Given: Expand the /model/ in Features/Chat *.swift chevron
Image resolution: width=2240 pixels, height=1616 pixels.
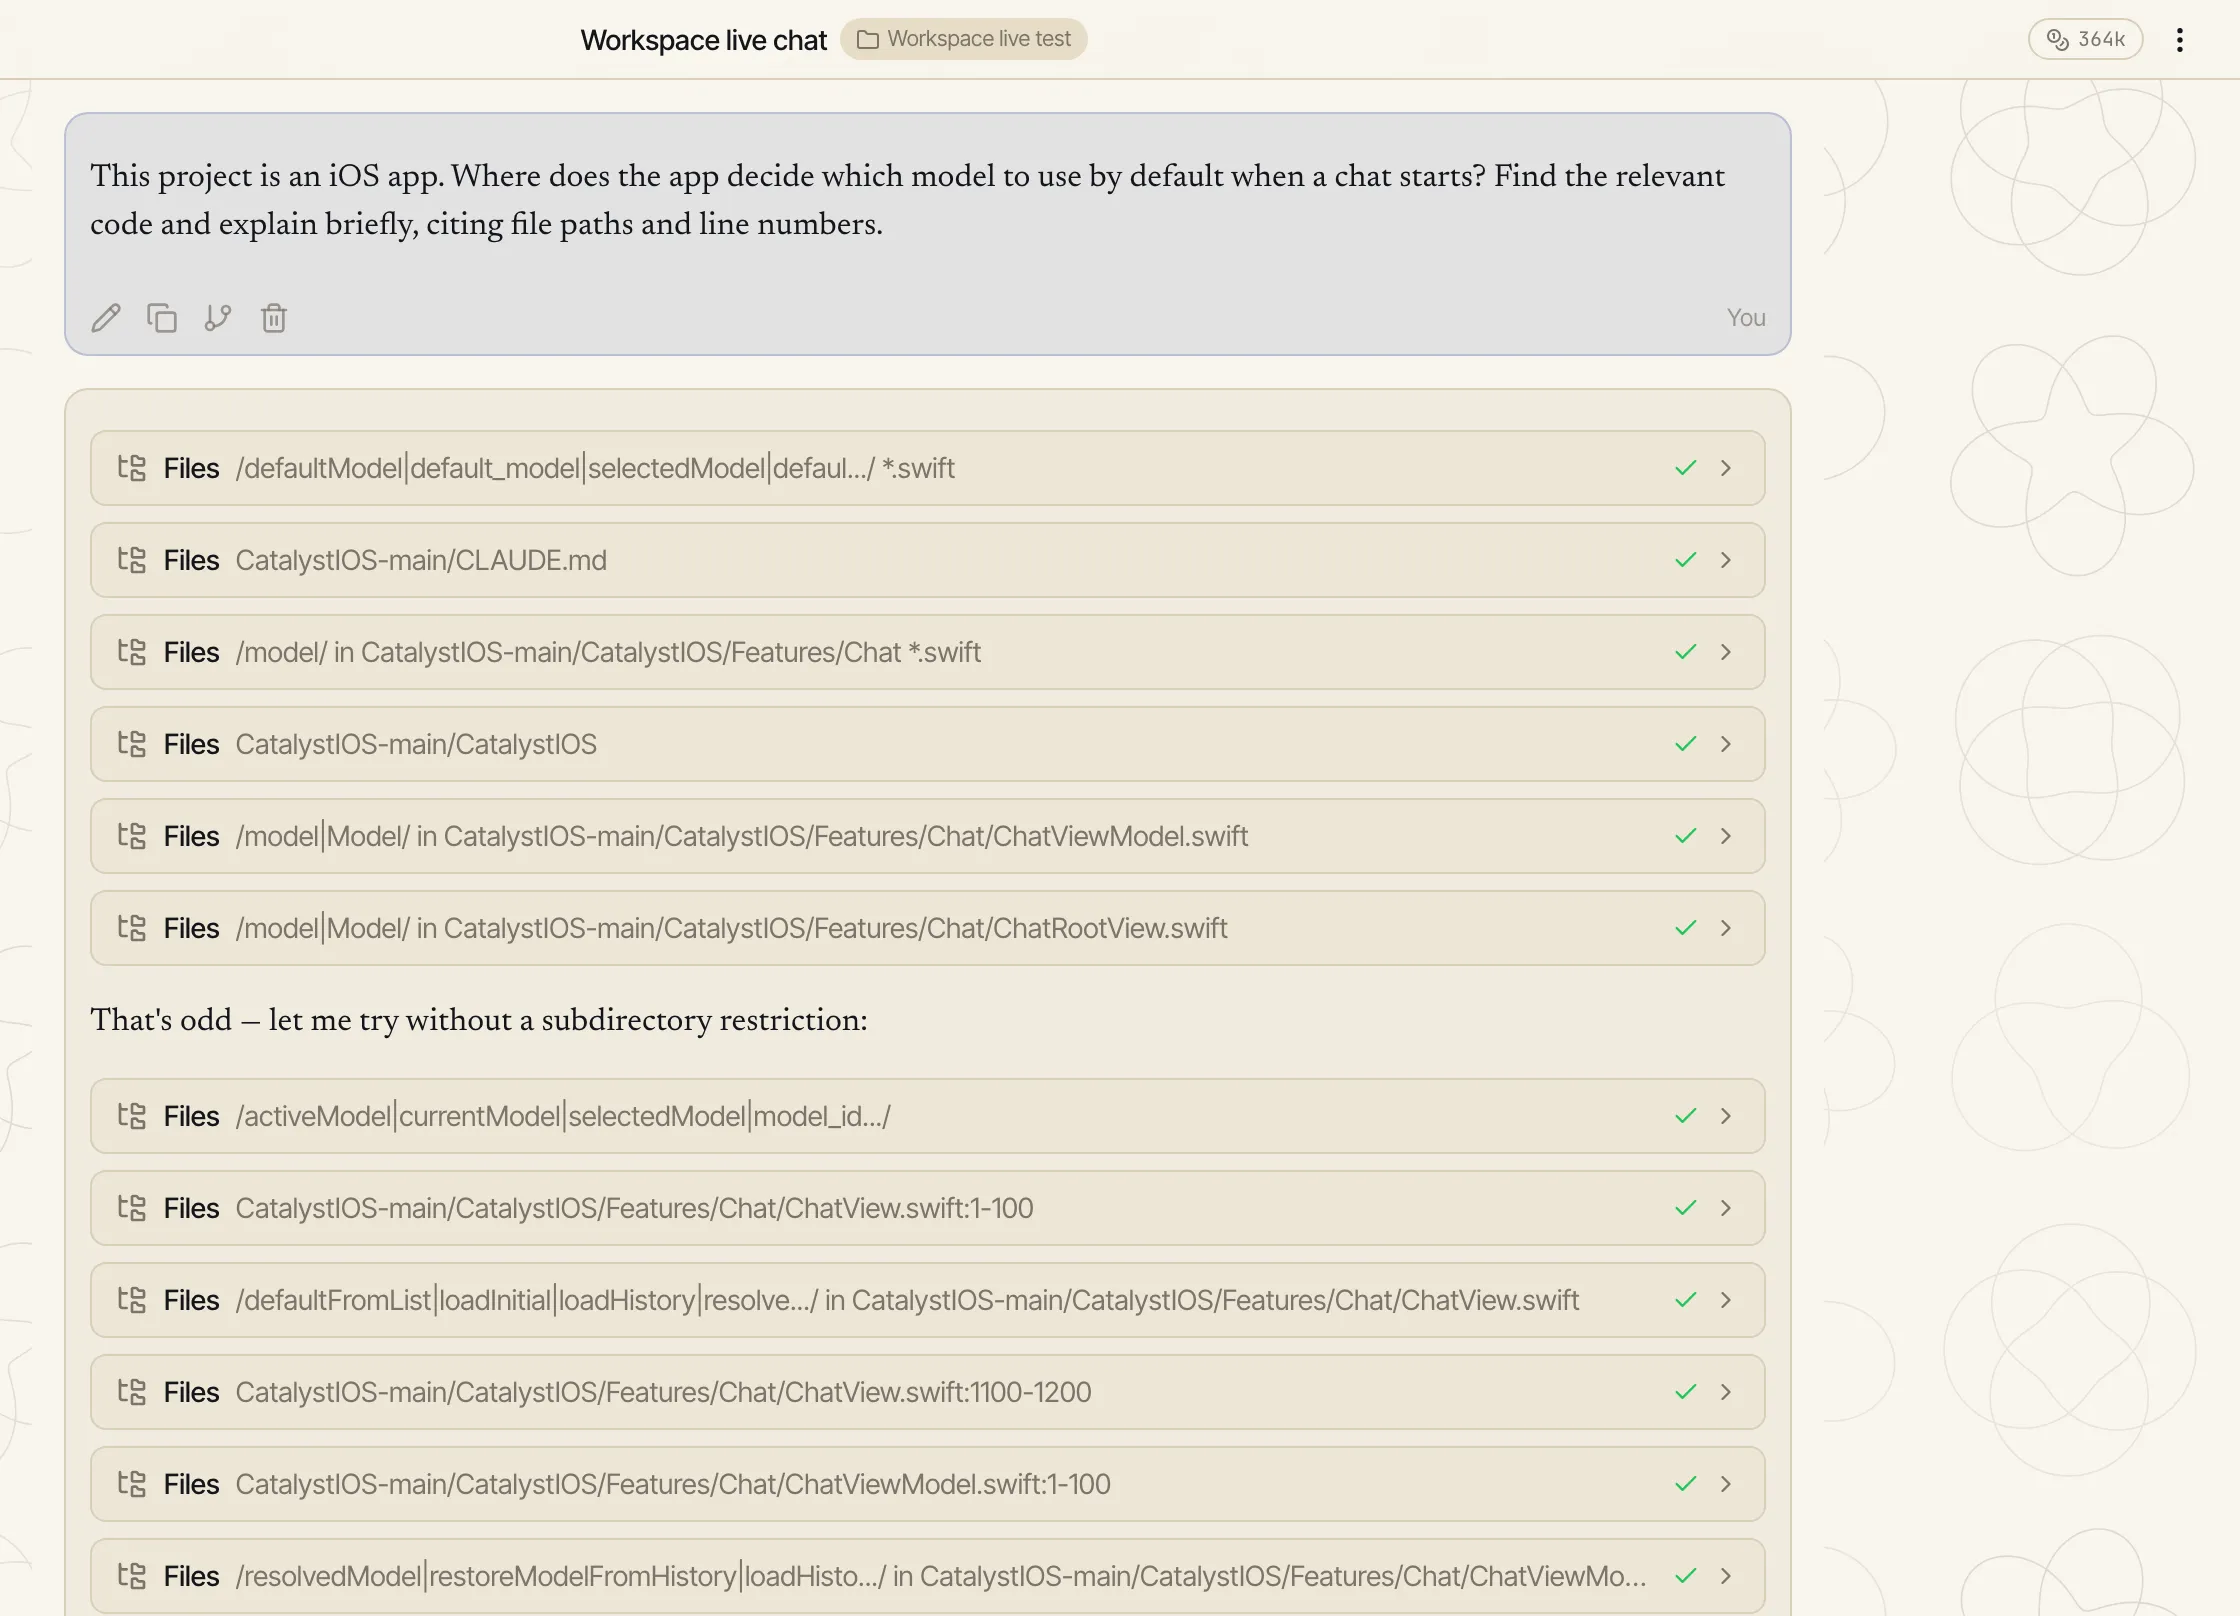Looking at the screenshot, I should pyautogui.click(x=1725, y=652).
